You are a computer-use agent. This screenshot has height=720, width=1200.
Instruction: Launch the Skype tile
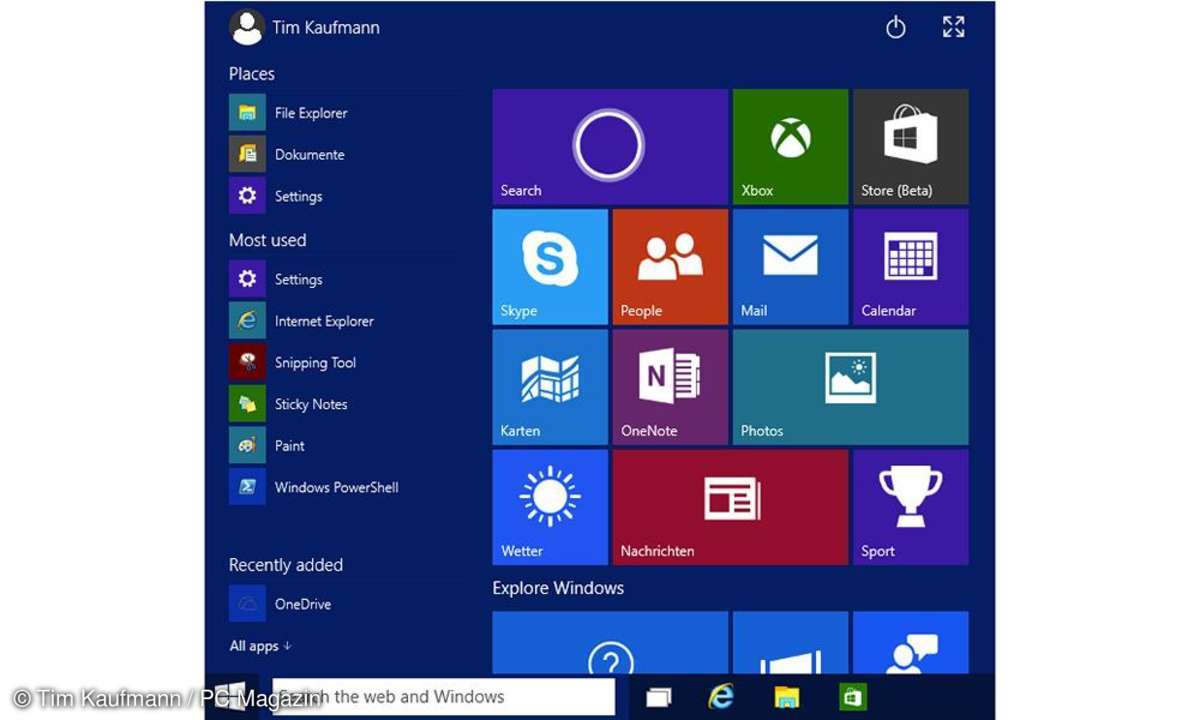click(x=550, y=267)
